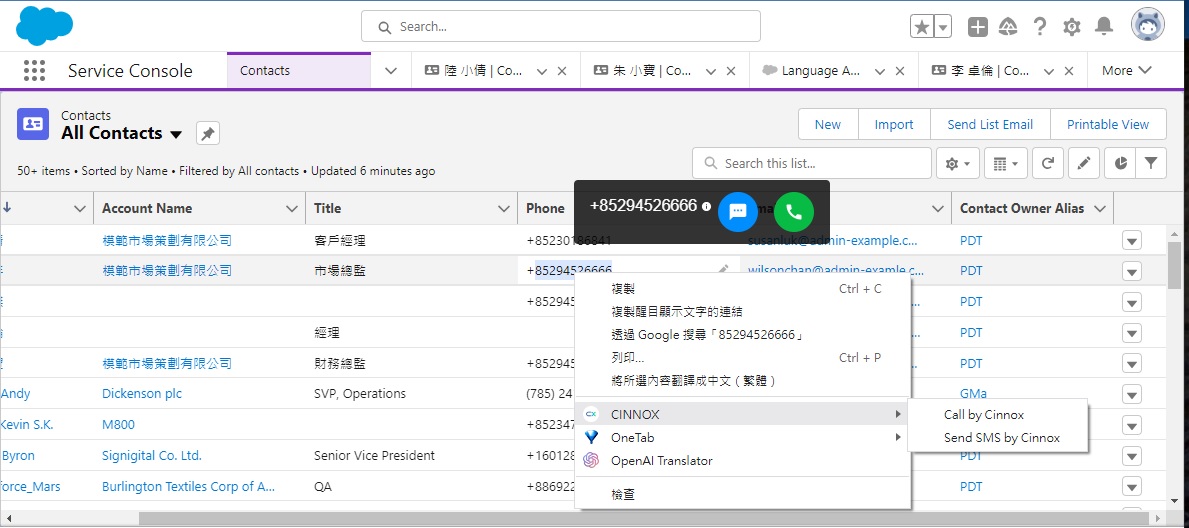1189x528 pixels.
Task: Open the Account Name column dropdown
Action: (x=292, y=208)
